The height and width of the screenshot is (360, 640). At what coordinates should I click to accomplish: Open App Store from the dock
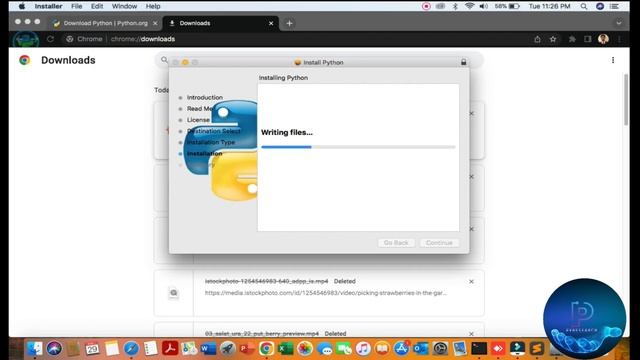pyautogui.click(x=402, y=349)
